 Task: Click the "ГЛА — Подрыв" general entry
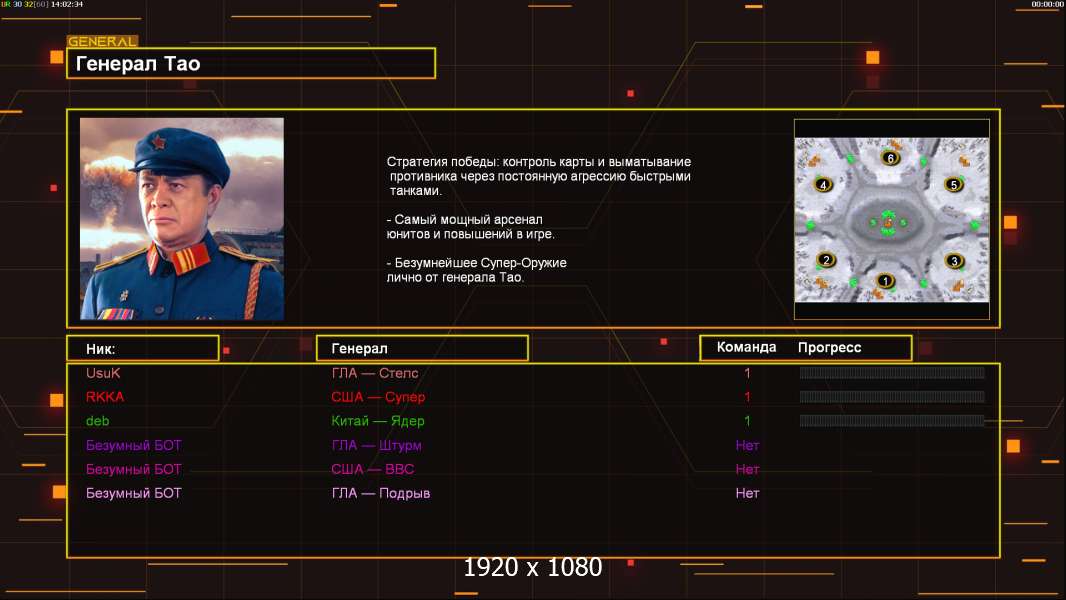(x=381, y=493)
